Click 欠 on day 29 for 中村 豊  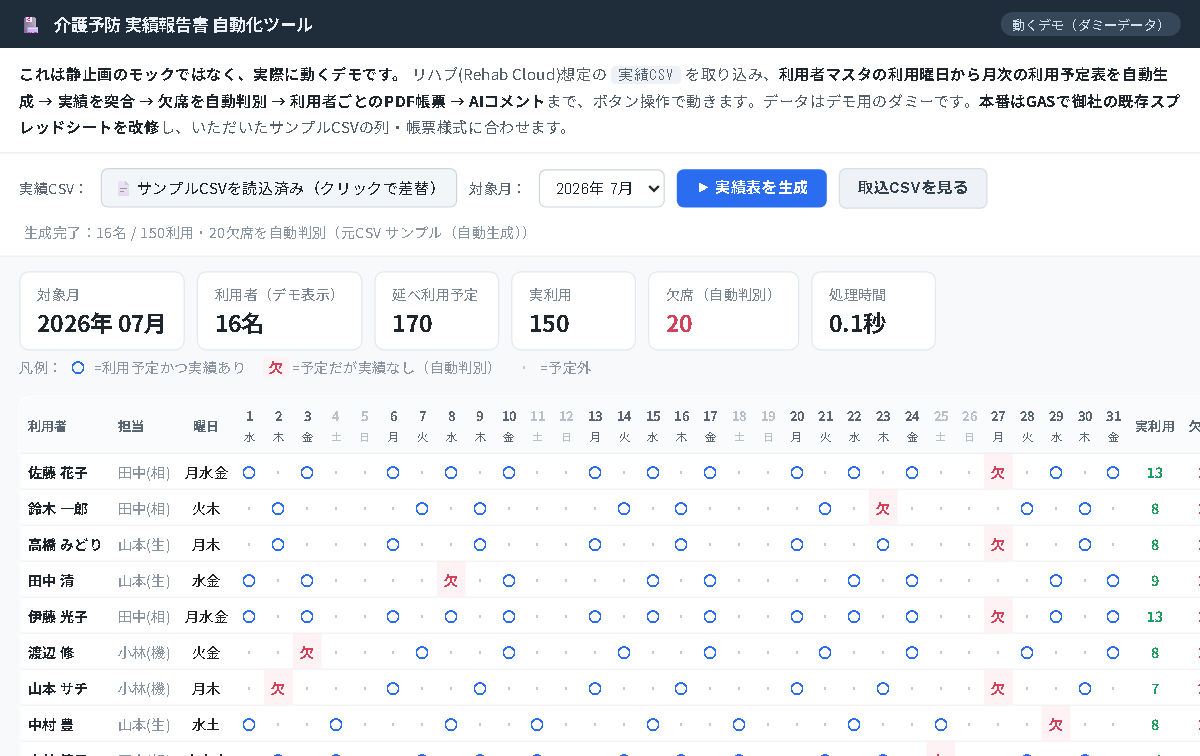[1056, 725]
